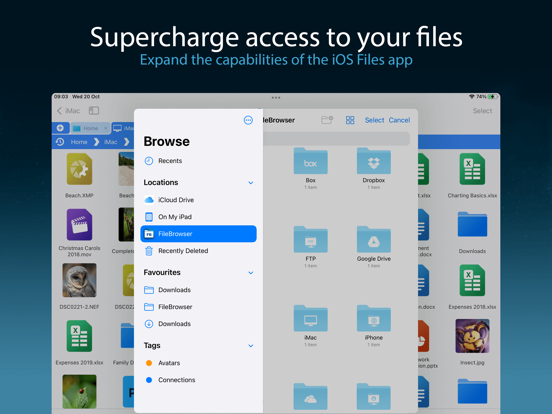
Task: Collapse the Favourites section
Action: (x=251, y=273)
